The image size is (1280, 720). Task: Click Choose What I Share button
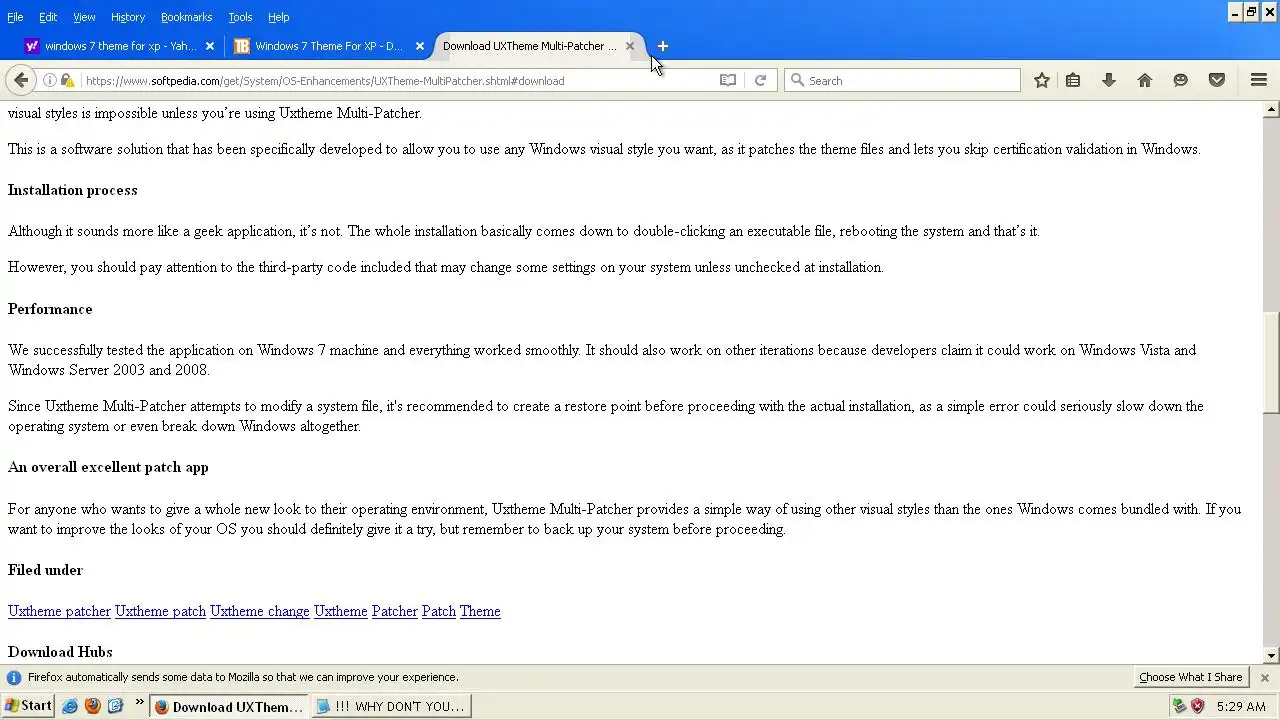coord(1191,677)
